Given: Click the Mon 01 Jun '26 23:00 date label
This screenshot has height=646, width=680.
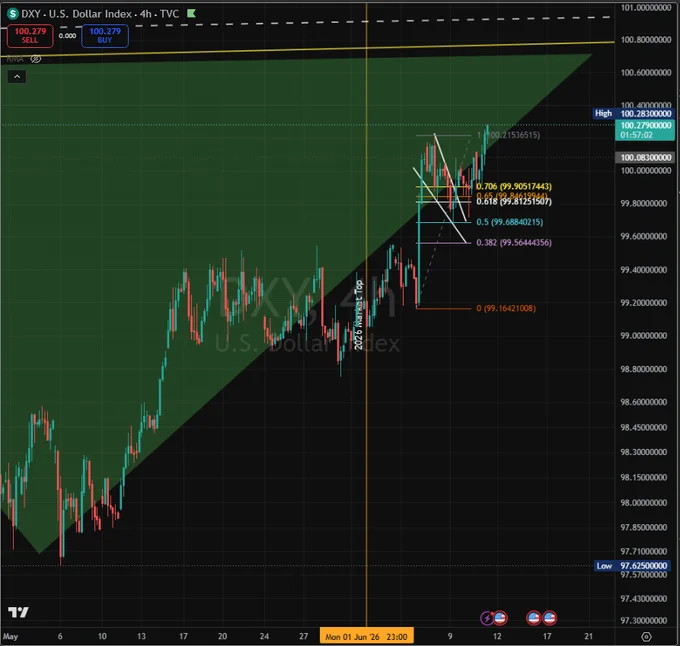Looking at the screenshot, I should click(366, 636).
